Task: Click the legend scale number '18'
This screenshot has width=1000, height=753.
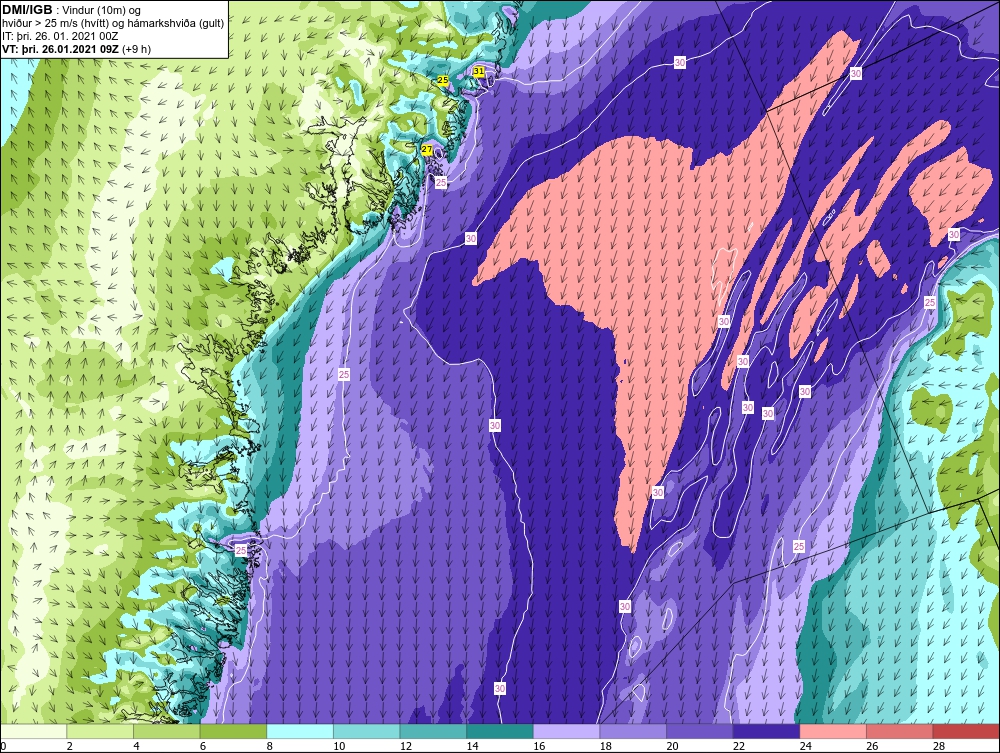Action: (605, 746)
